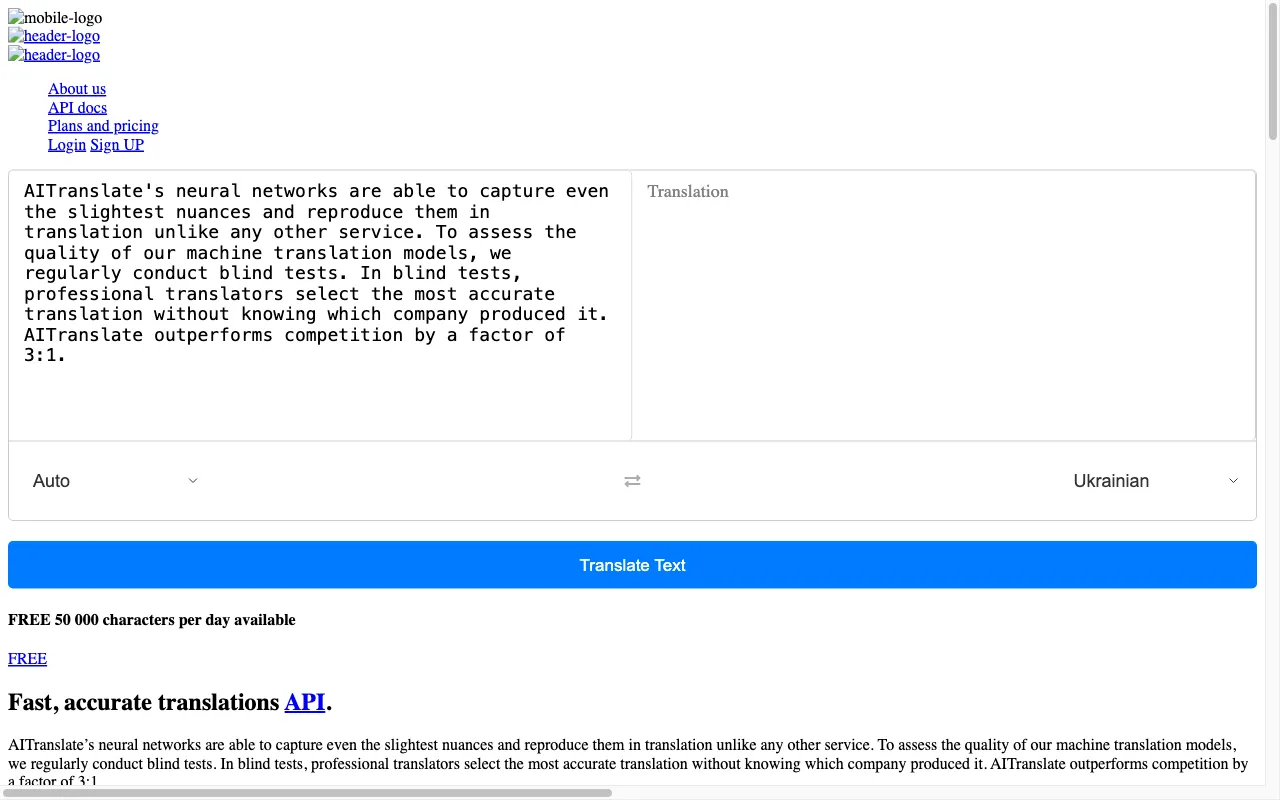This screenshot has height=800, width=1280.
Task: Click inside the source text area
Action: (320, 305)
